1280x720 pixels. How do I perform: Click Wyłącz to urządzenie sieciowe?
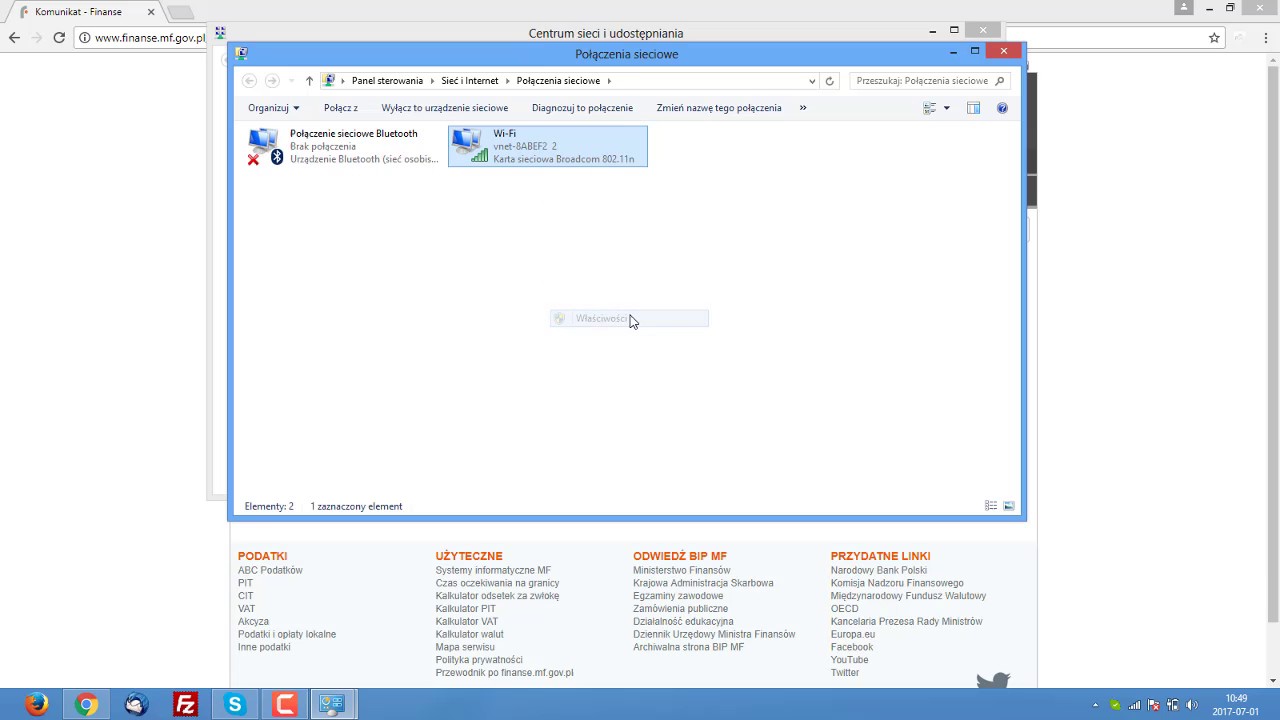click(445, 108)
